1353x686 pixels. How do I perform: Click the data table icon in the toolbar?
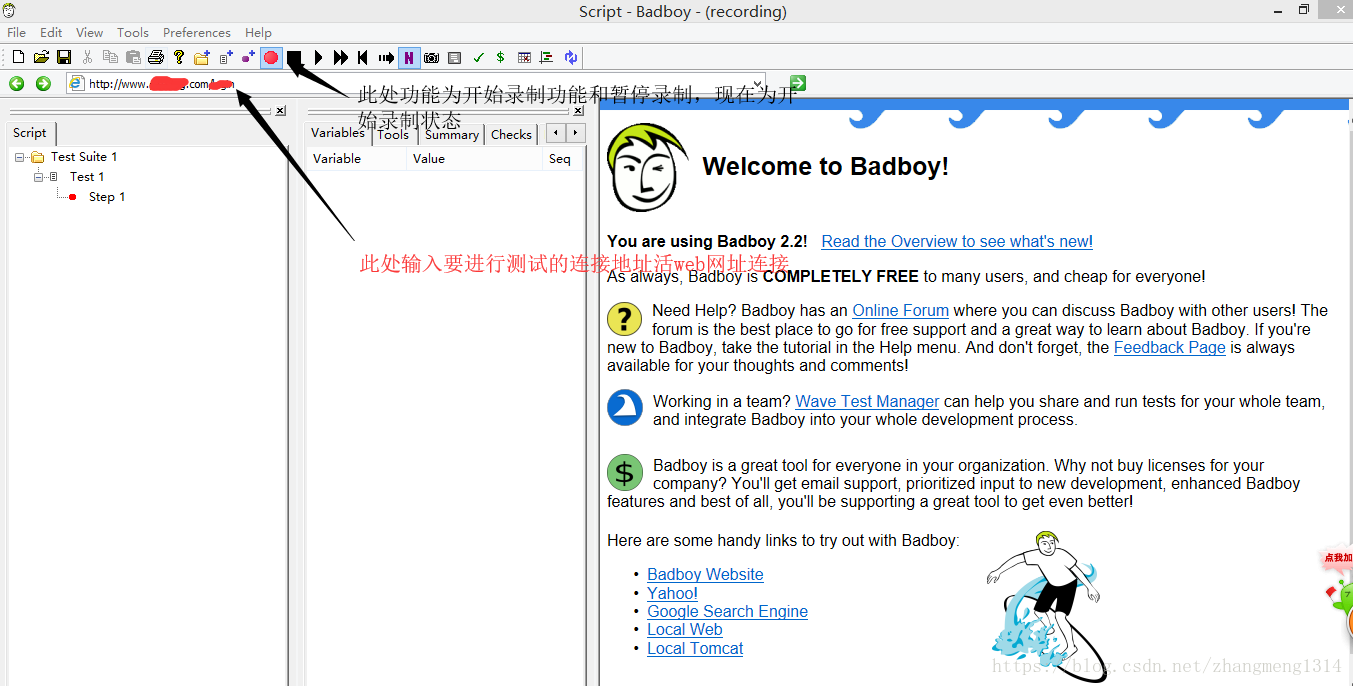524,58
